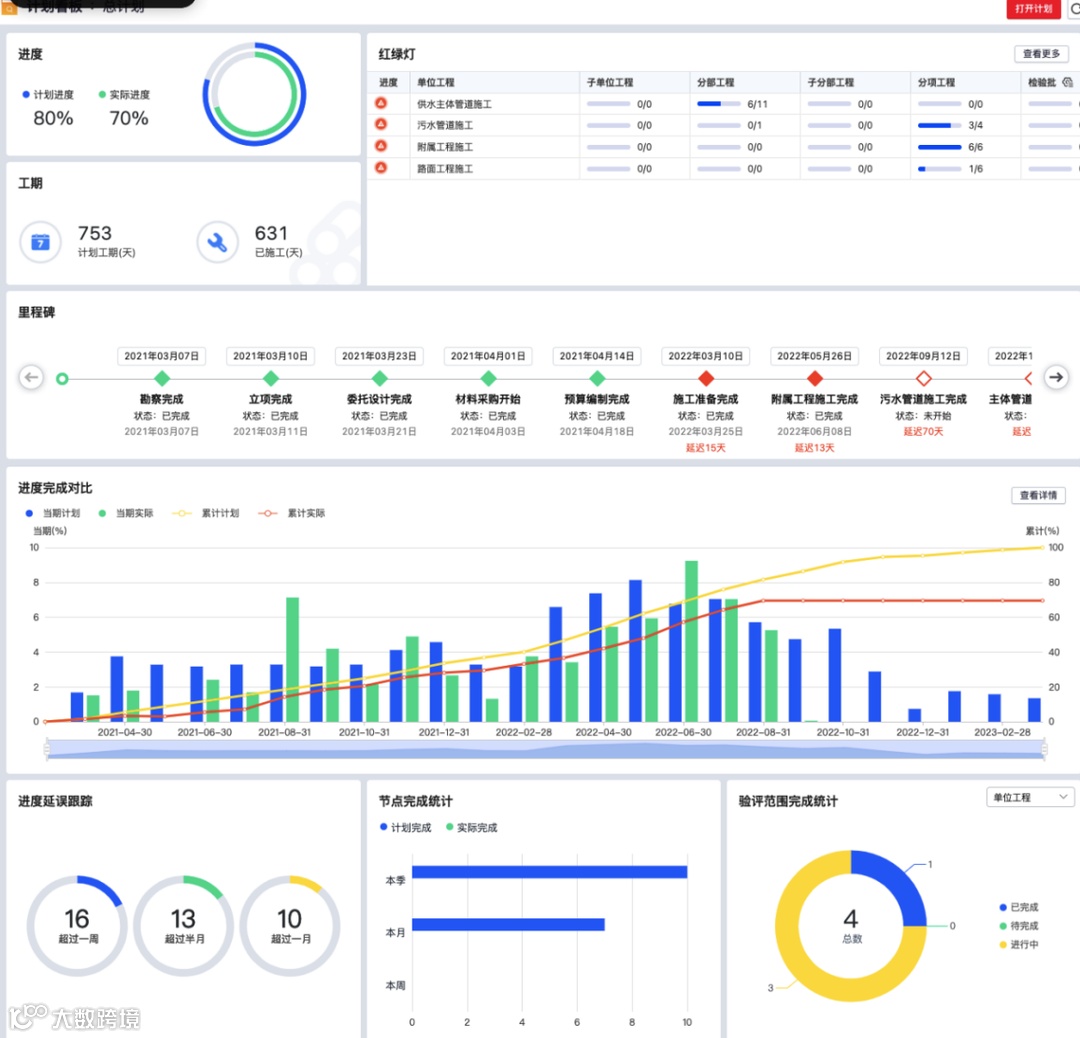Click red warning icon for 供水主体管道施工

[381, 103]
